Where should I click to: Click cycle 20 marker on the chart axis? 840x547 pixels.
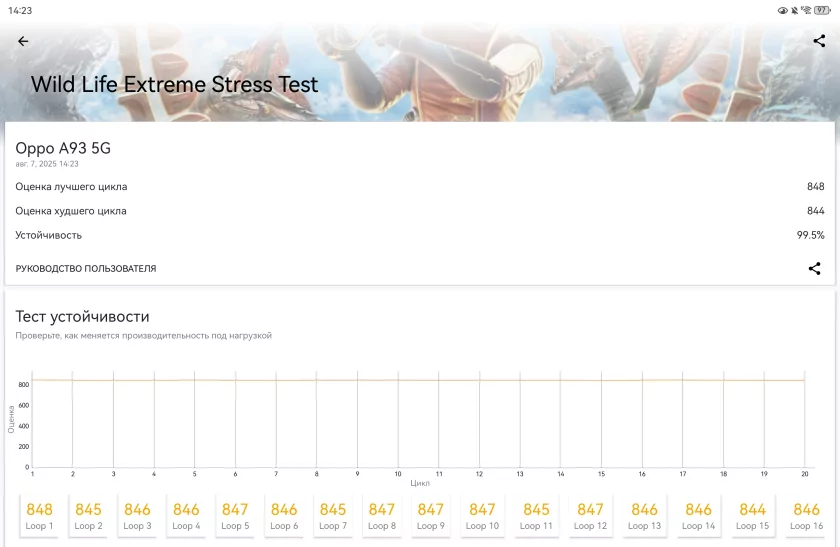tap(805, 474)
